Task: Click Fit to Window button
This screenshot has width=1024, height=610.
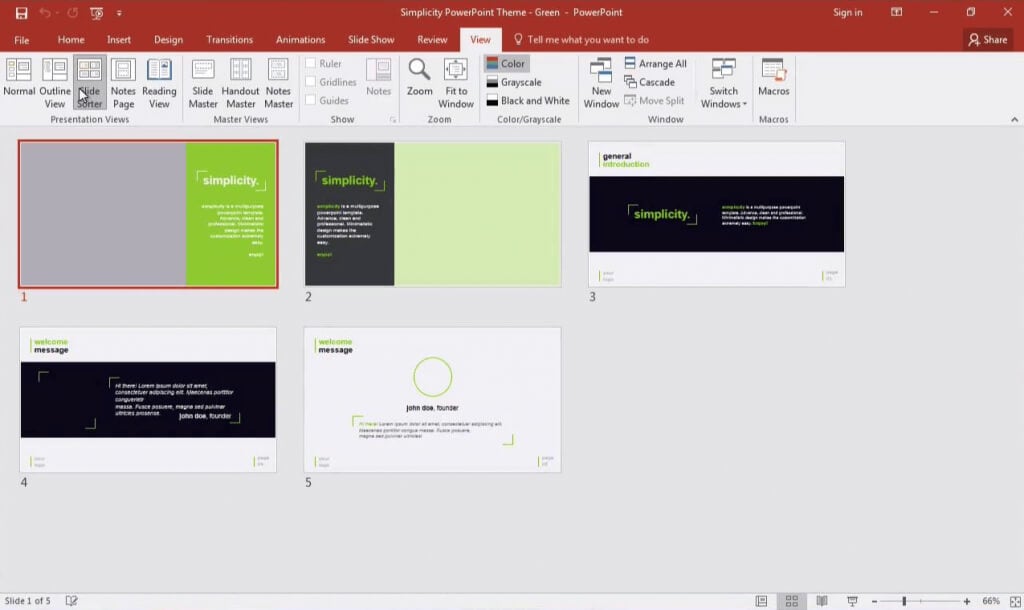Action: click(x=456, y=80)
